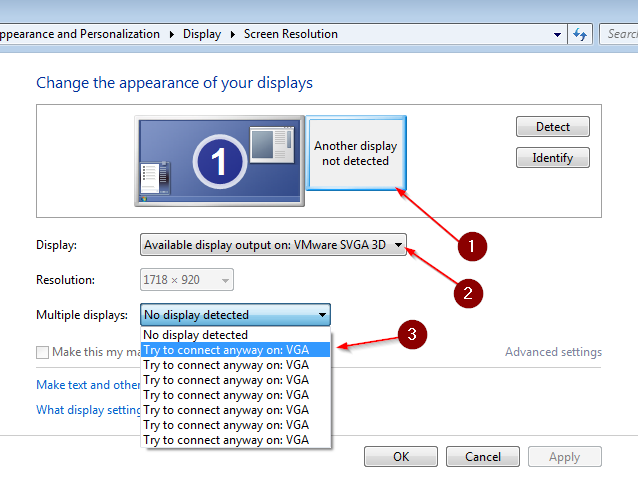This screenshot has width=638, height=495.
Task: Open the address bar history dropdown arrow
Action: 558,34
